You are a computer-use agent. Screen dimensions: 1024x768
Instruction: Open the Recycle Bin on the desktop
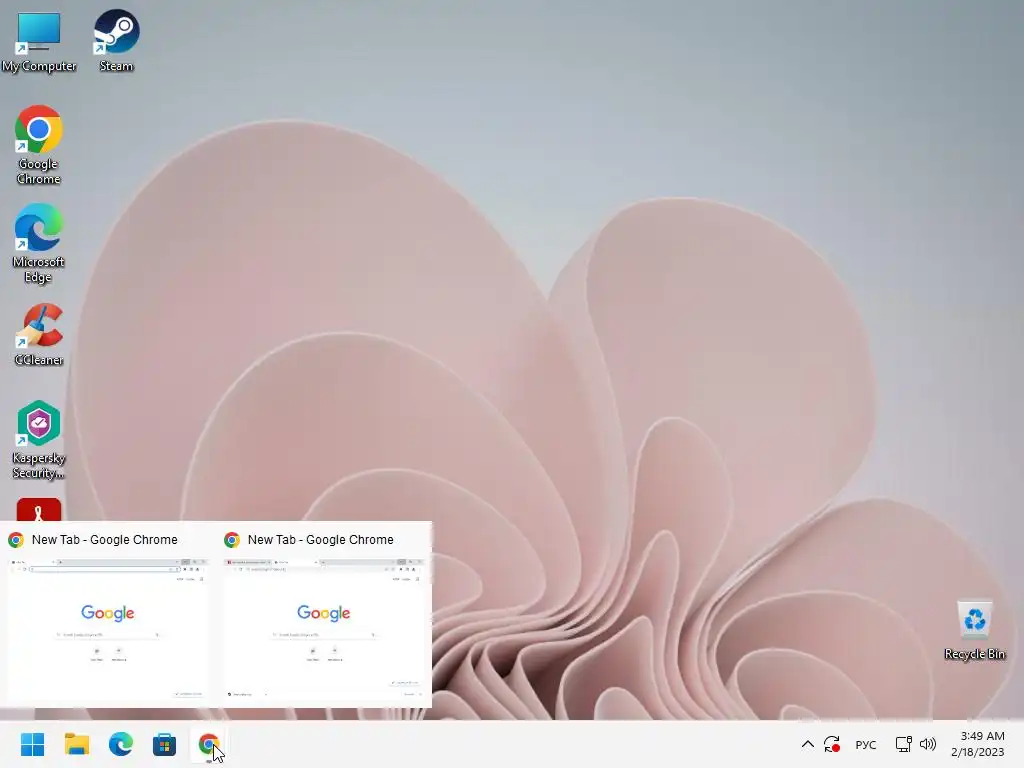point(974,630)
